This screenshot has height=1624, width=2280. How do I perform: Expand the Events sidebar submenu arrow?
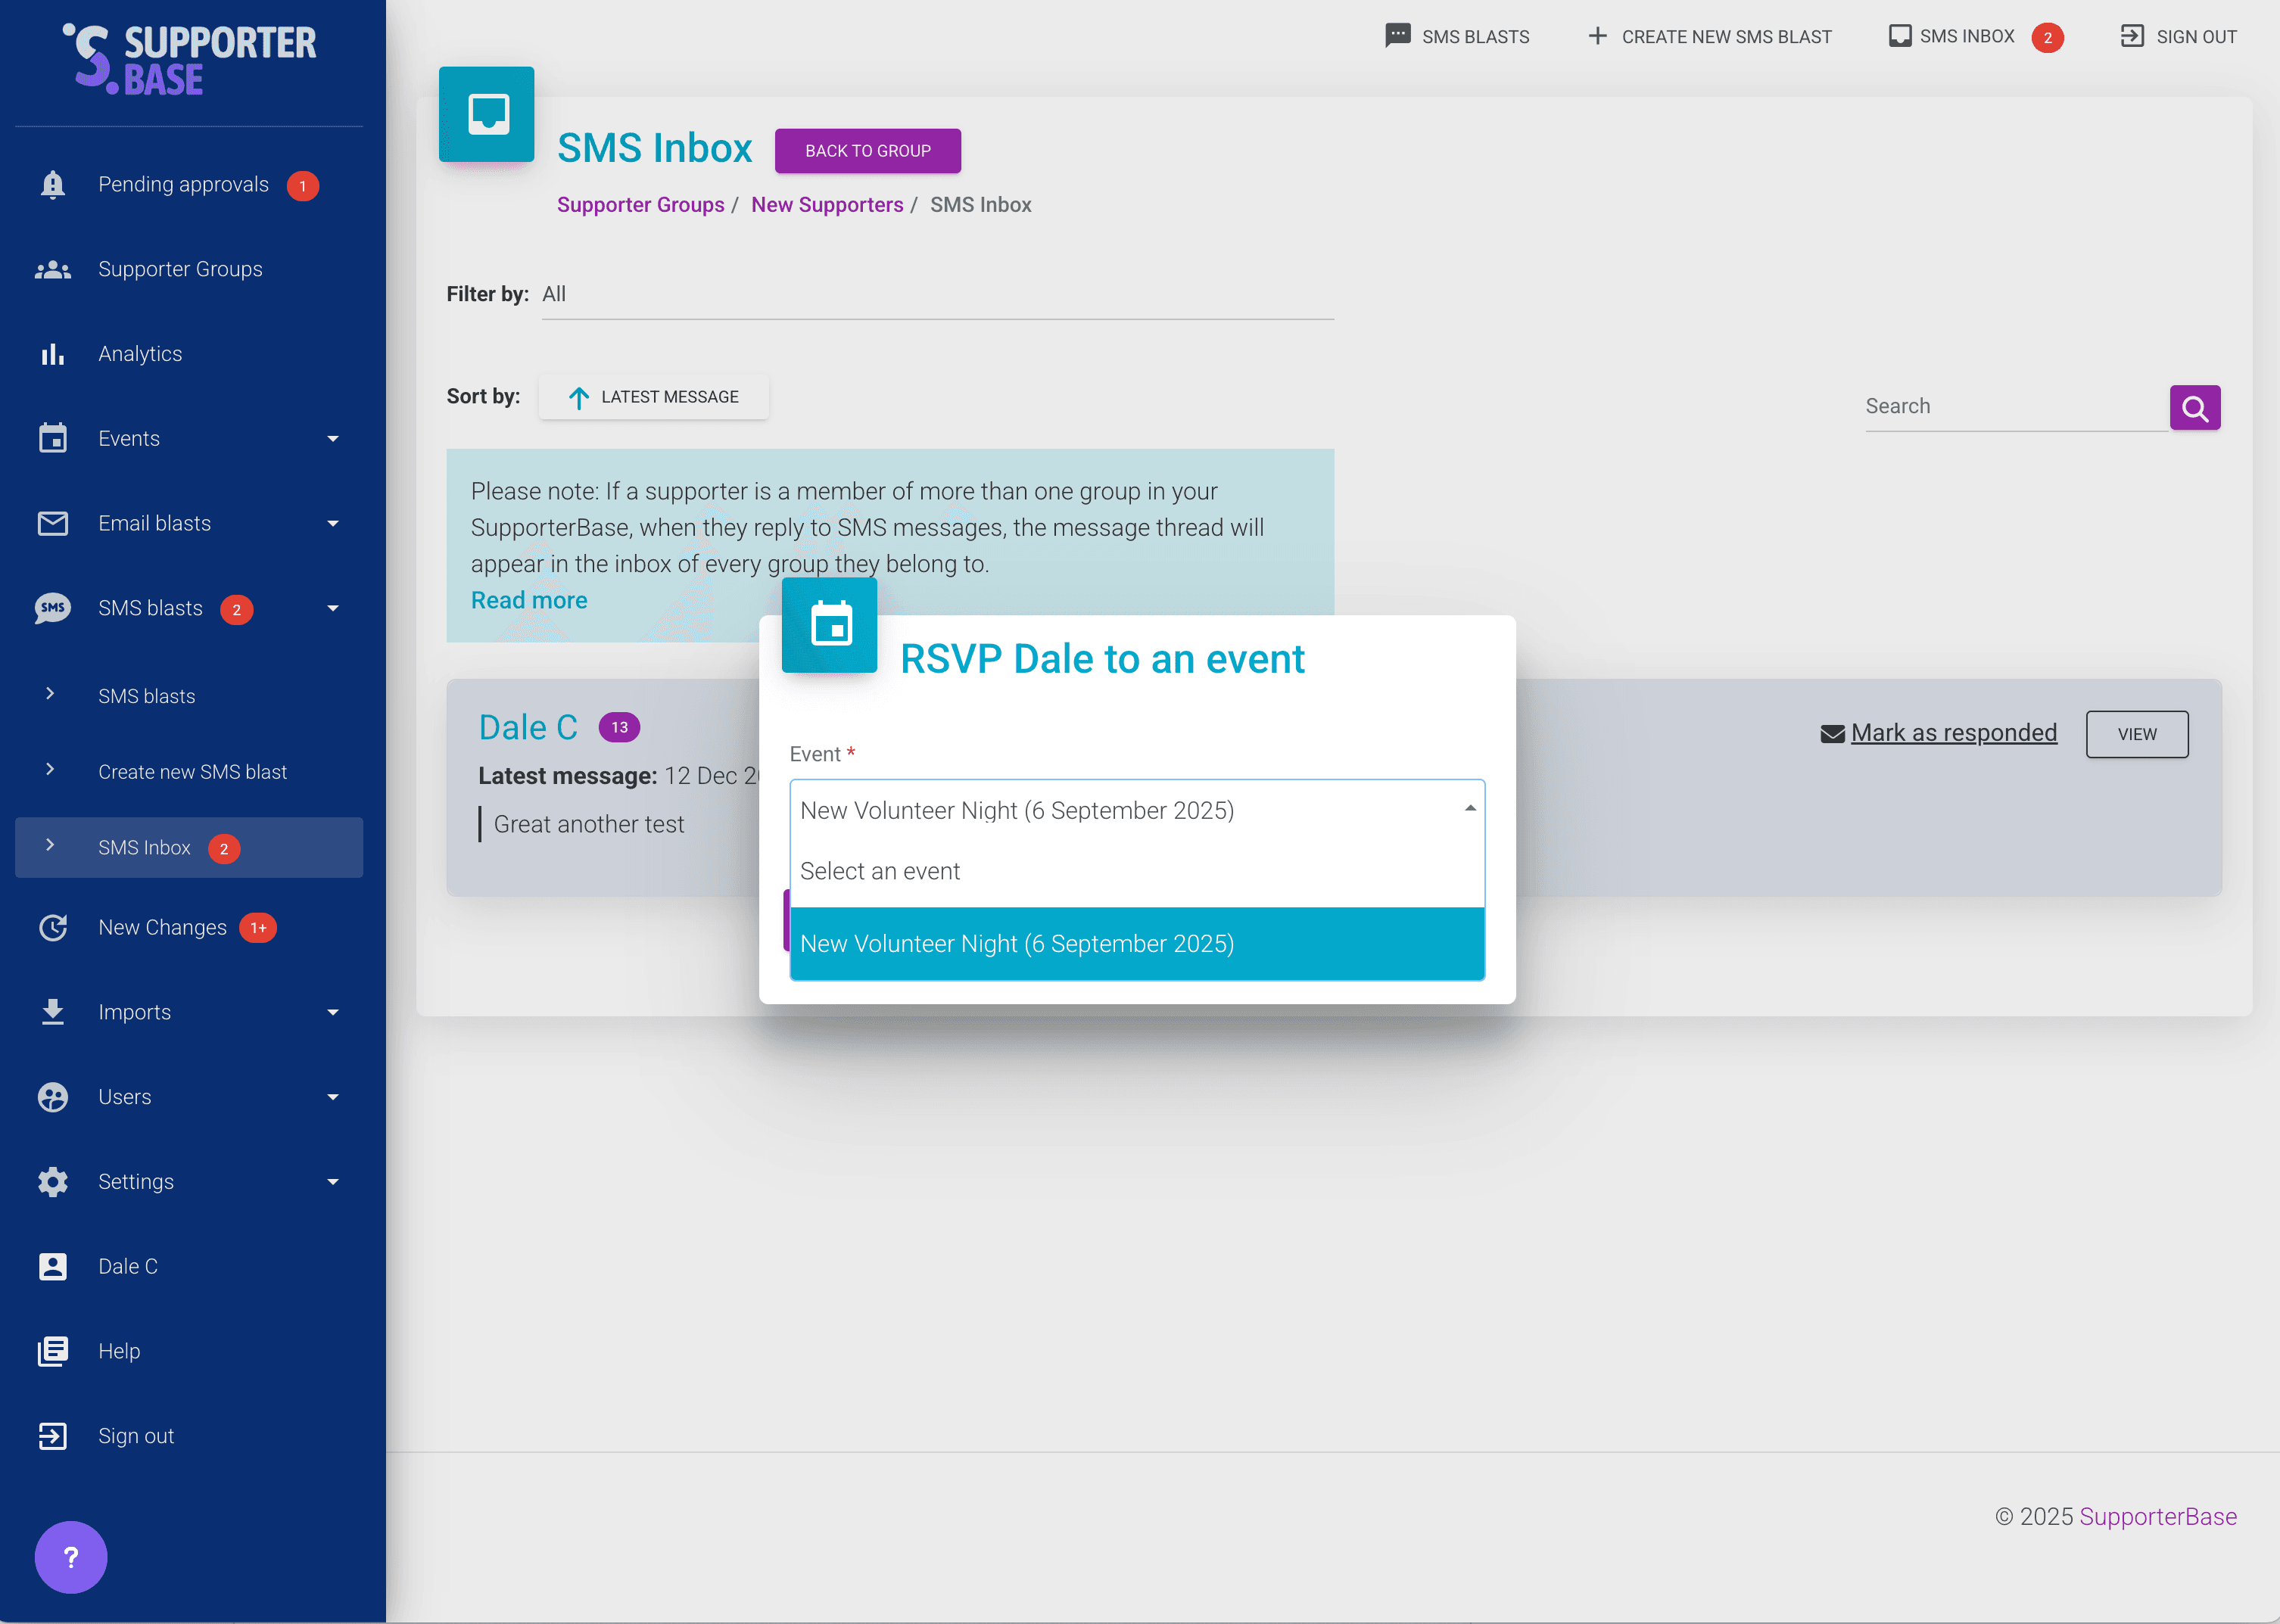(333, 439)
